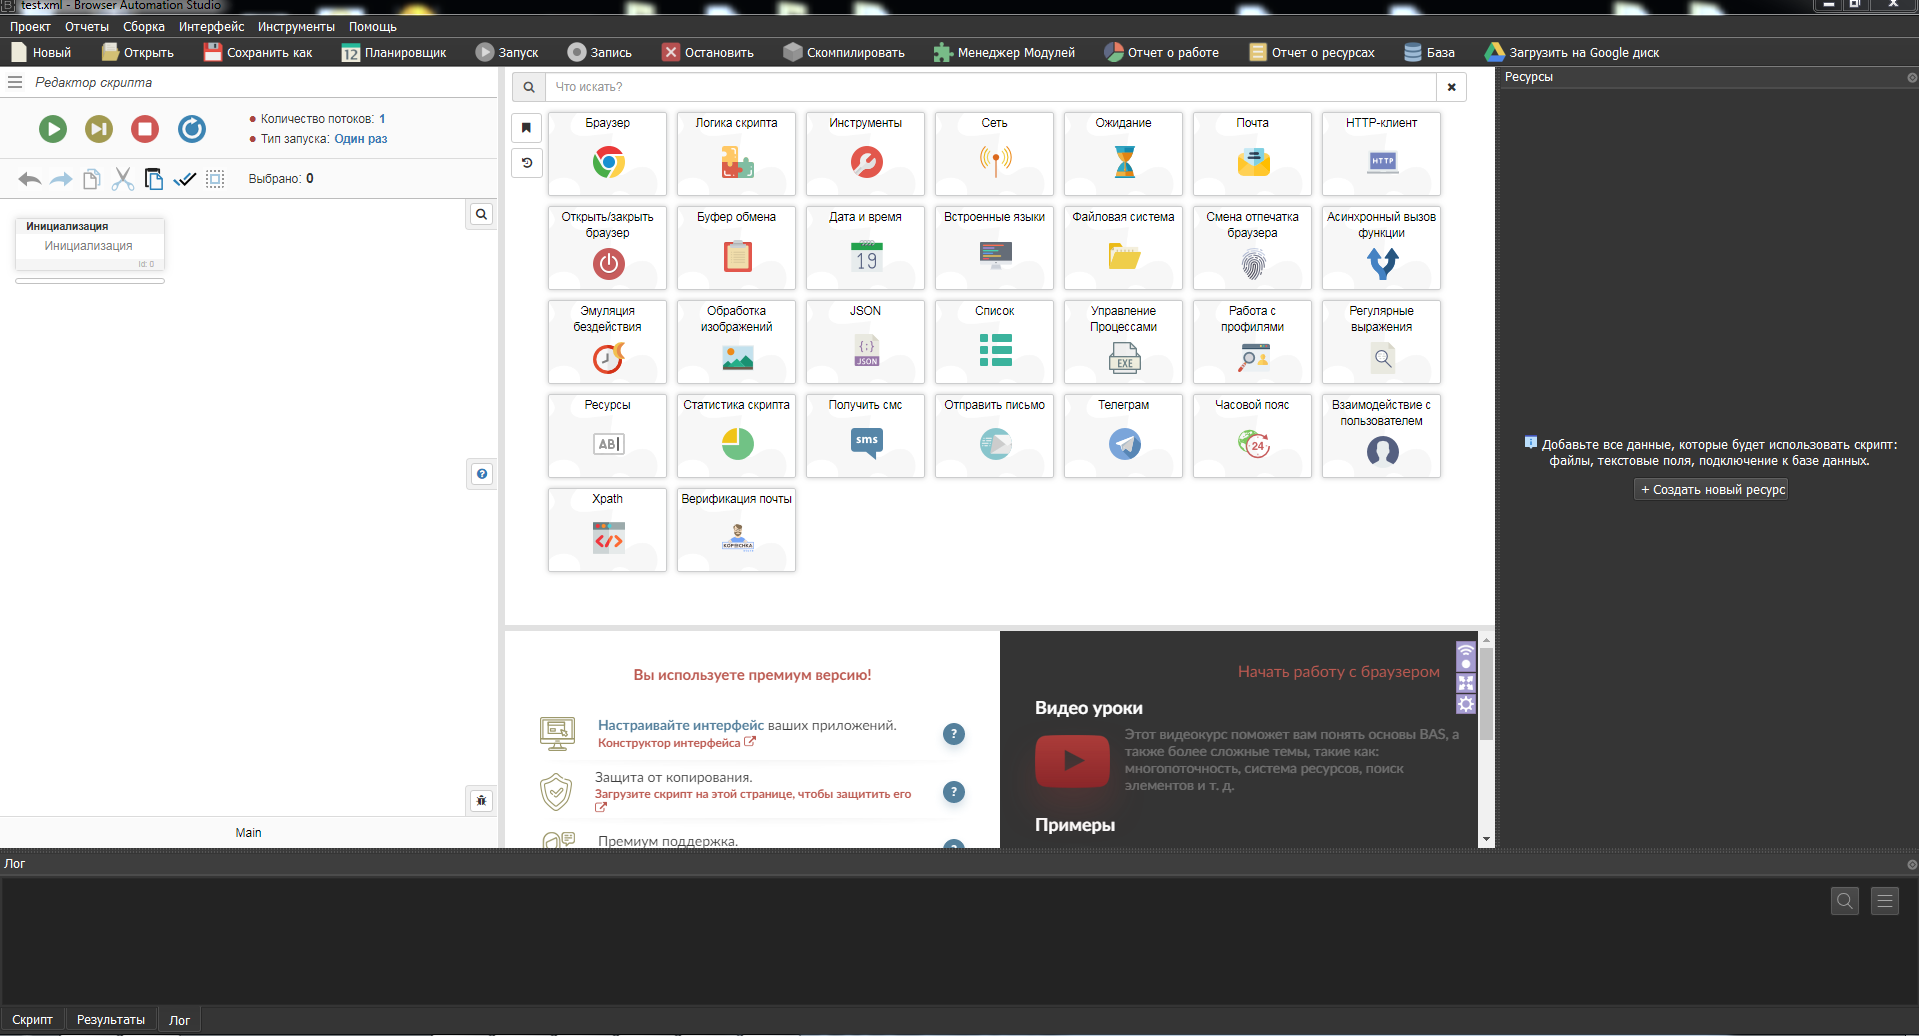
Task: Select the Файловая система folder module
Action: pos(1123,248)
